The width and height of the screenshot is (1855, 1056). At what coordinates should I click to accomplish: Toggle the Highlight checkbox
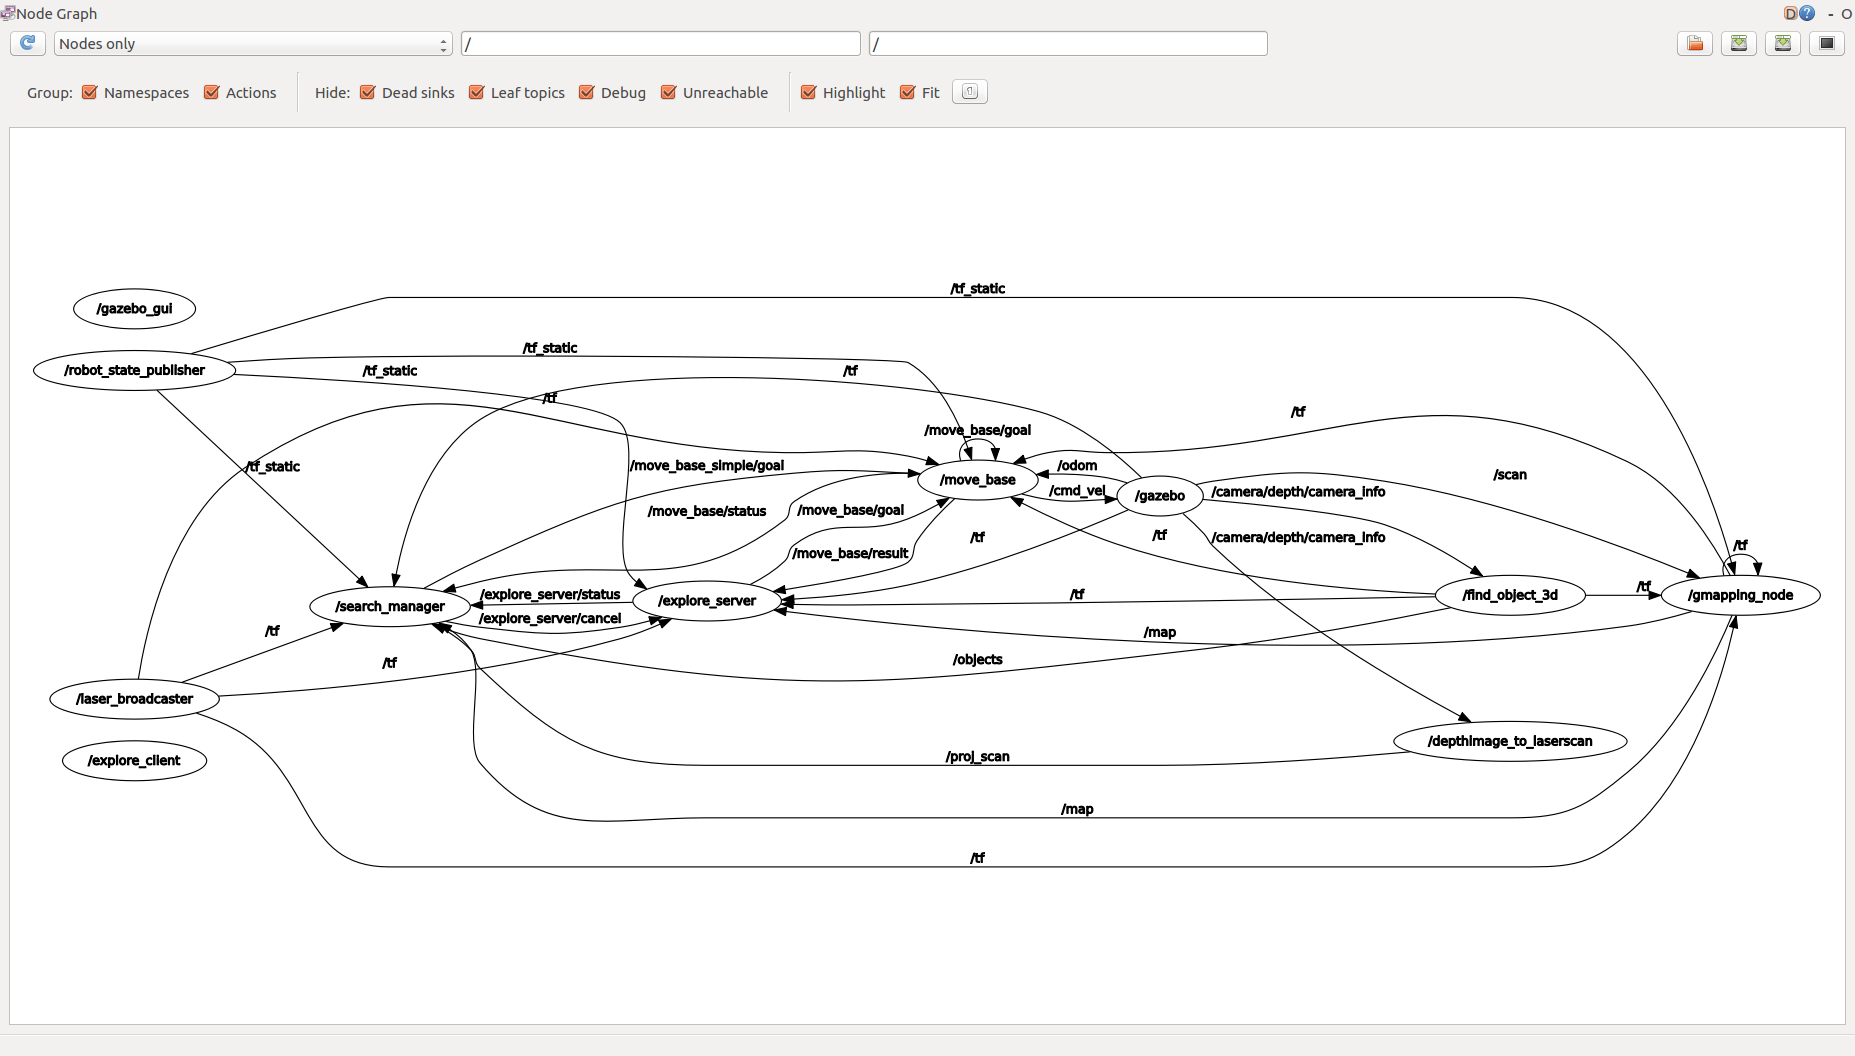[x=809, y=92]
